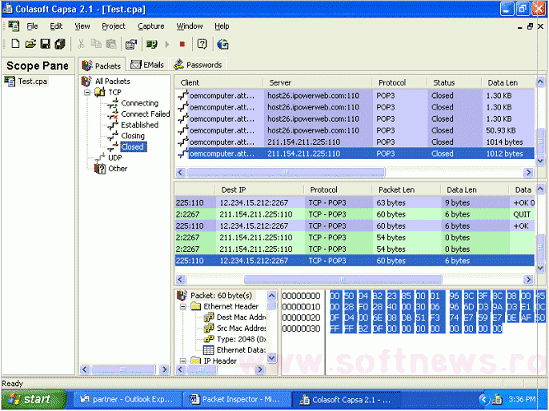This screenshot has width=549, height=411.
Task: Click the Copy toolbar icon
Action: 96,44
